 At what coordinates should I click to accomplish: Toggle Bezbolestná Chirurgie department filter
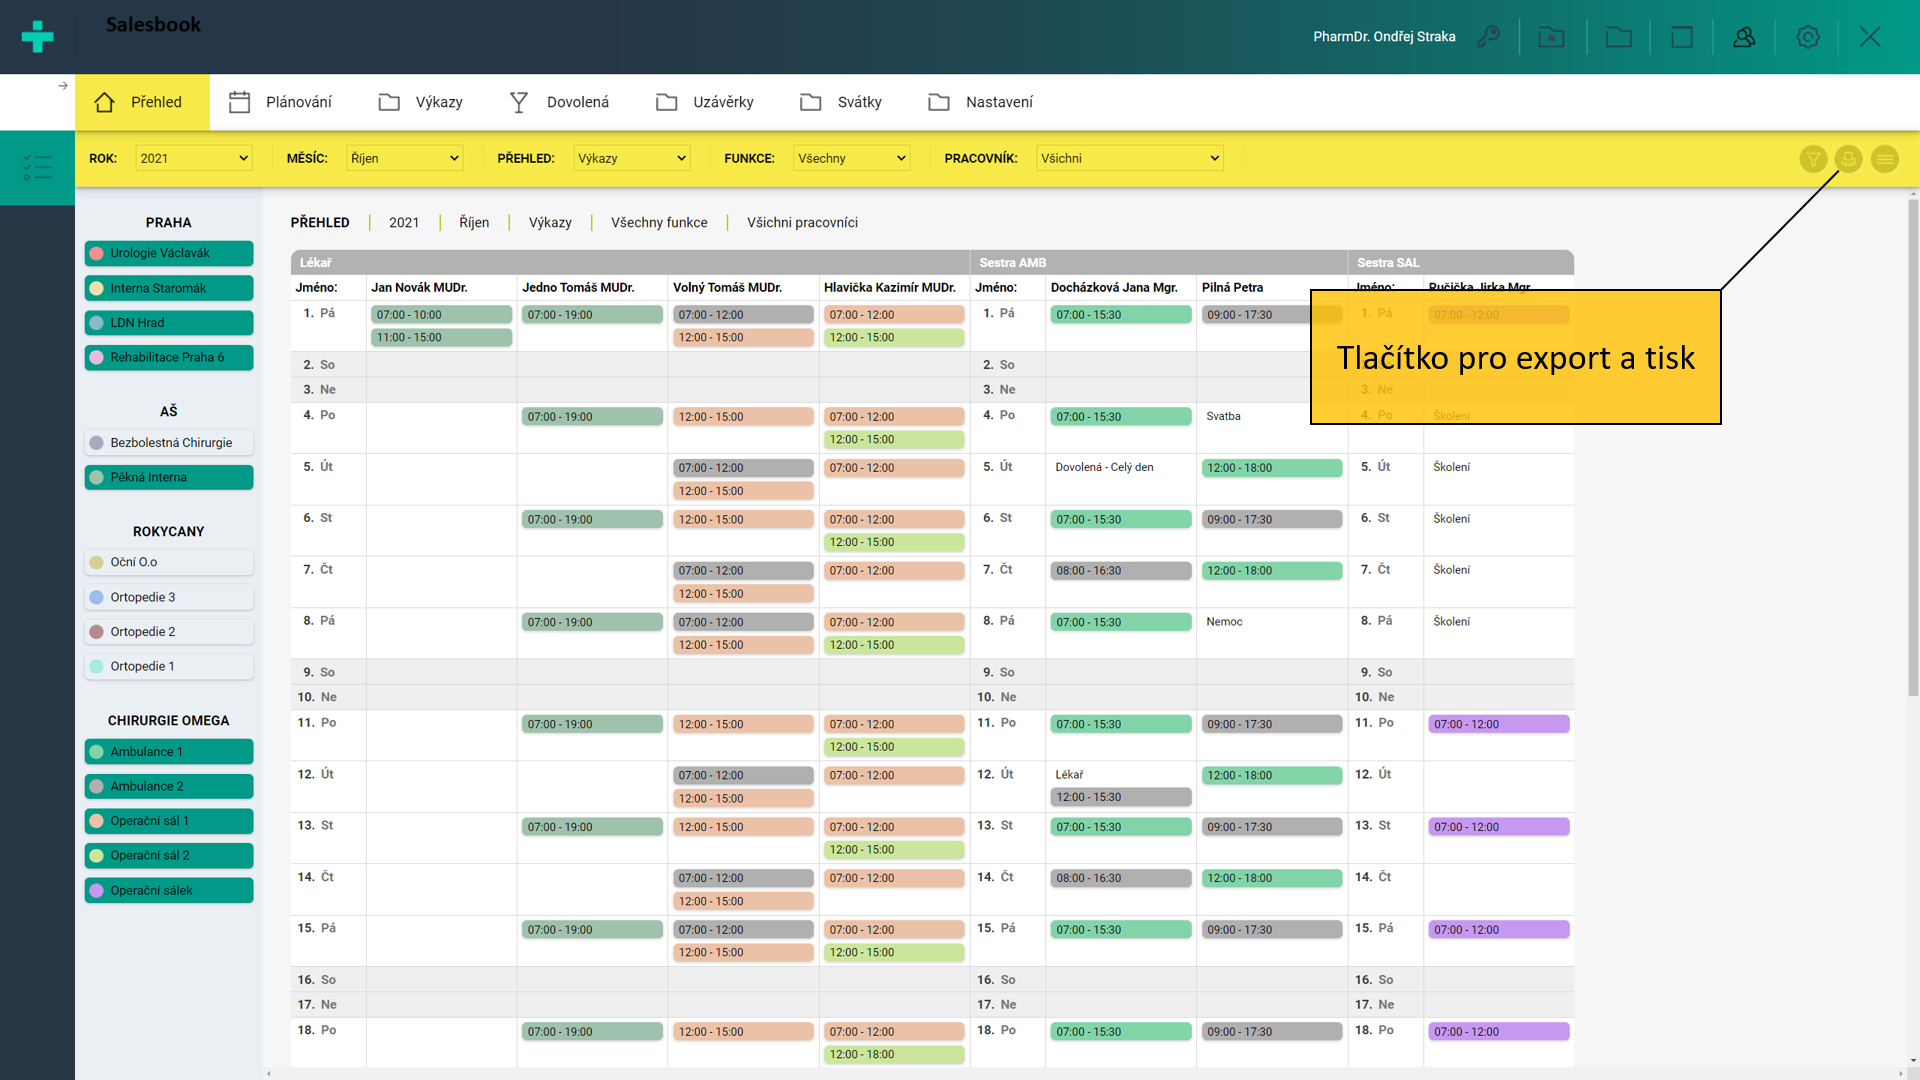coord(169,443)
